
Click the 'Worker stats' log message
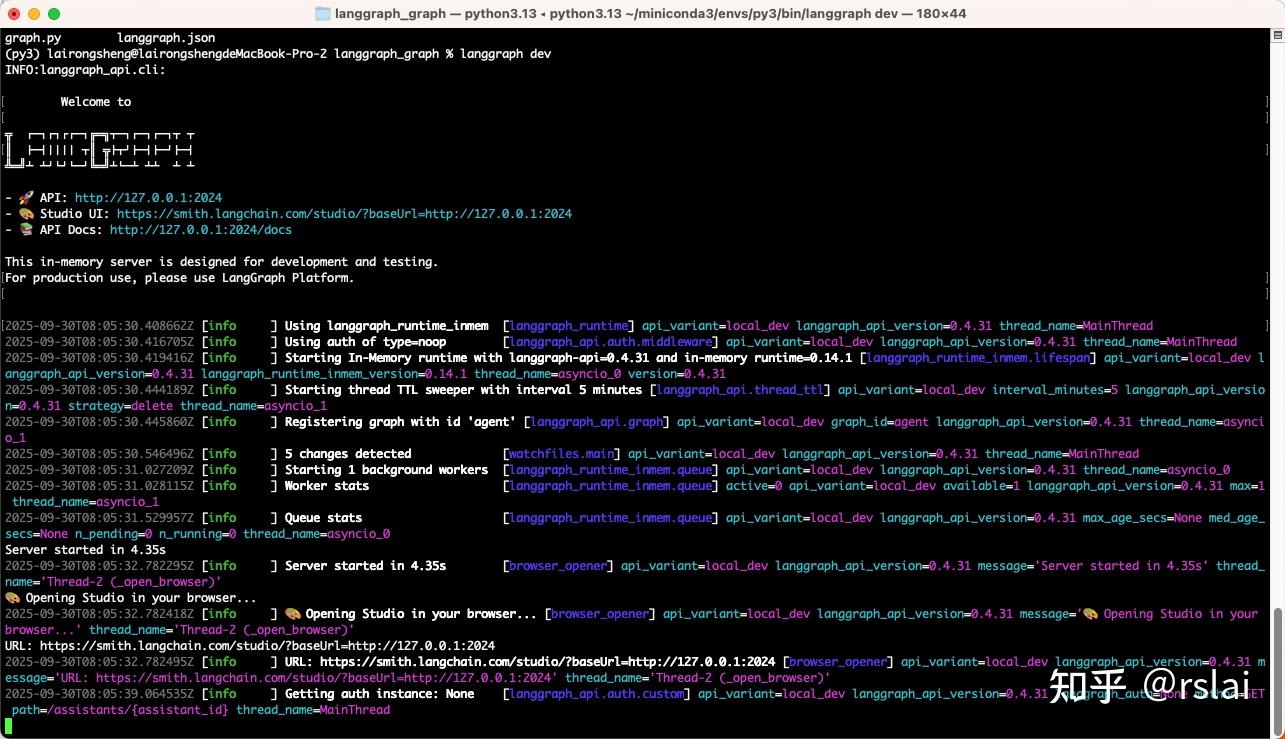click(327, 486)
